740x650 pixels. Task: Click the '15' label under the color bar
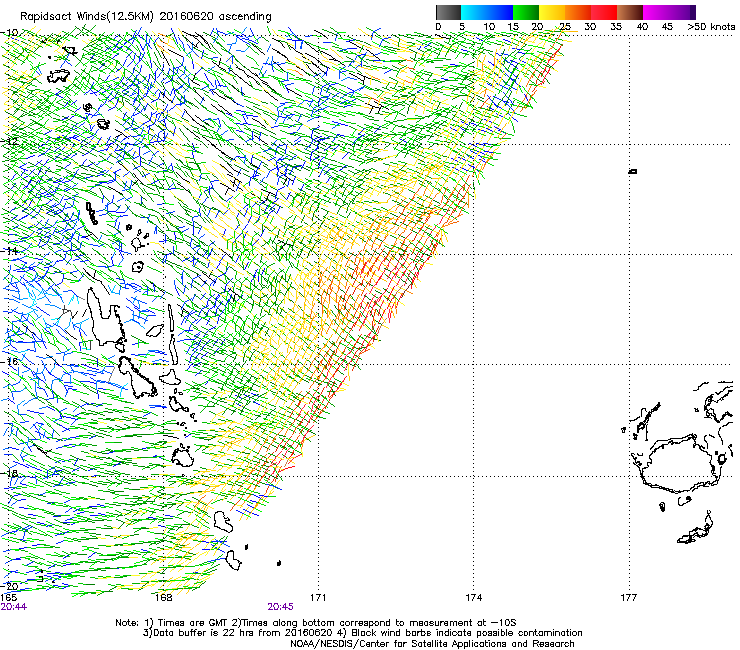point(513,26)
